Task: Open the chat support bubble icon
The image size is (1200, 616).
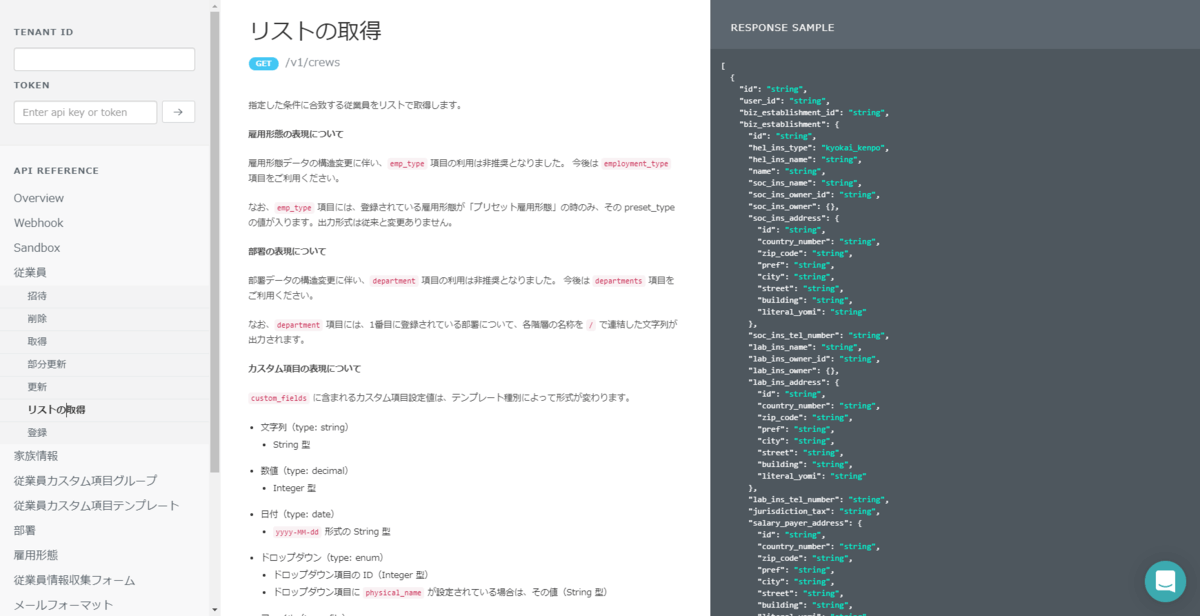Action: [x=1165, y=581]
